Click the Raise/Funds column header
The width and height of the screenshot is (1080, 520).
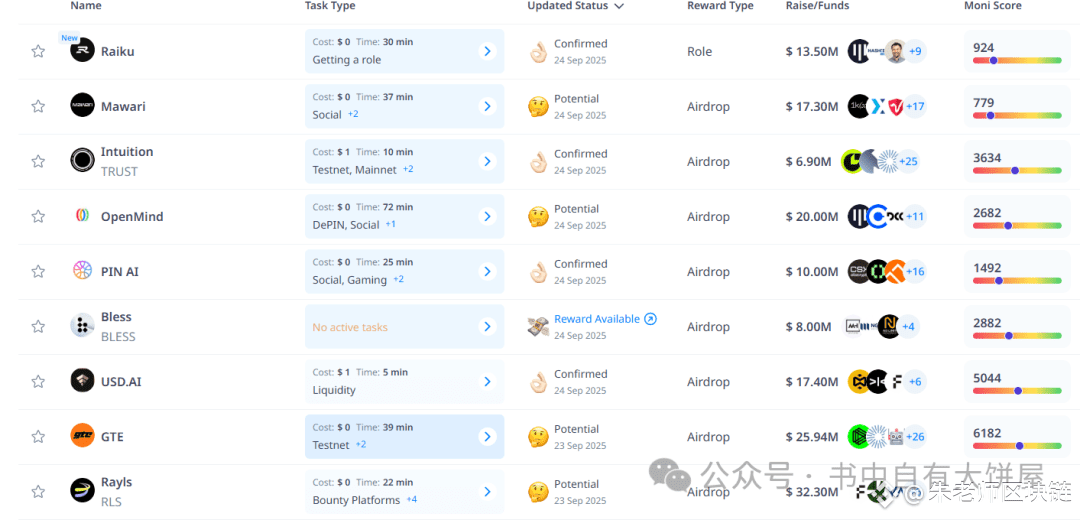818,6
